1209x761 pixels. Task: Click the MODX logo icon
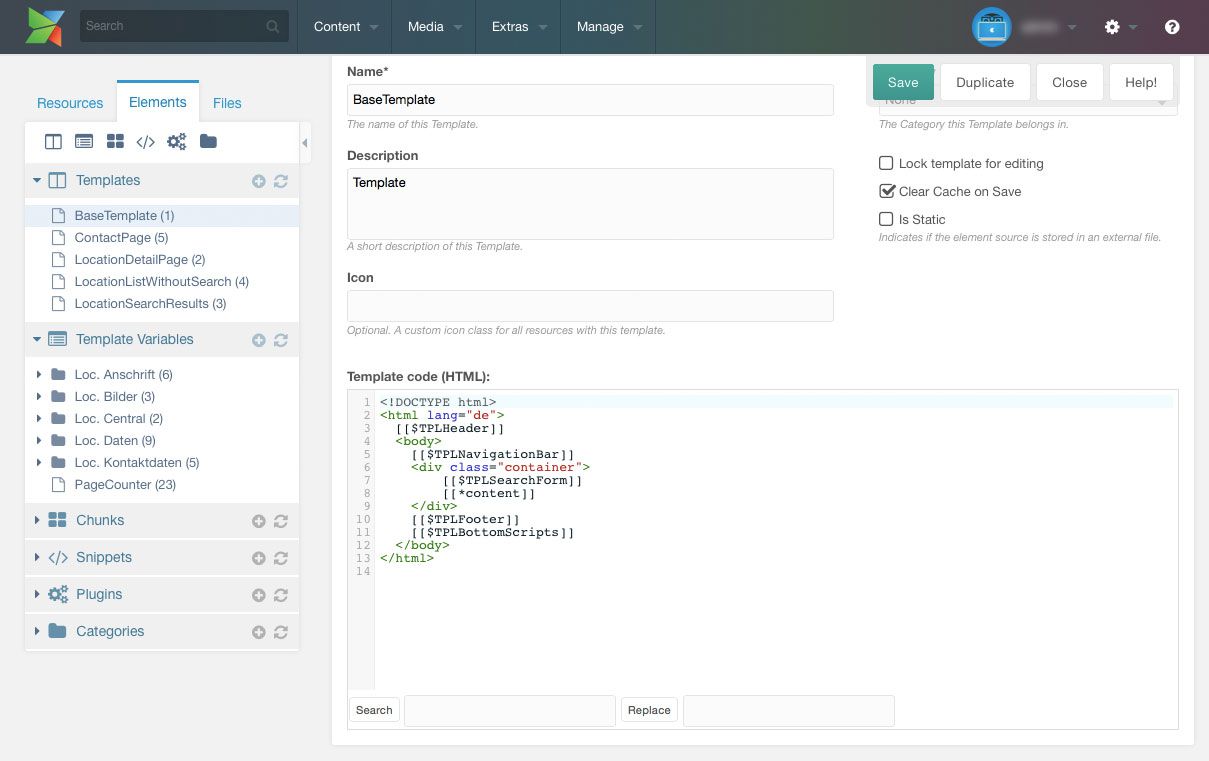click(45, 26)
